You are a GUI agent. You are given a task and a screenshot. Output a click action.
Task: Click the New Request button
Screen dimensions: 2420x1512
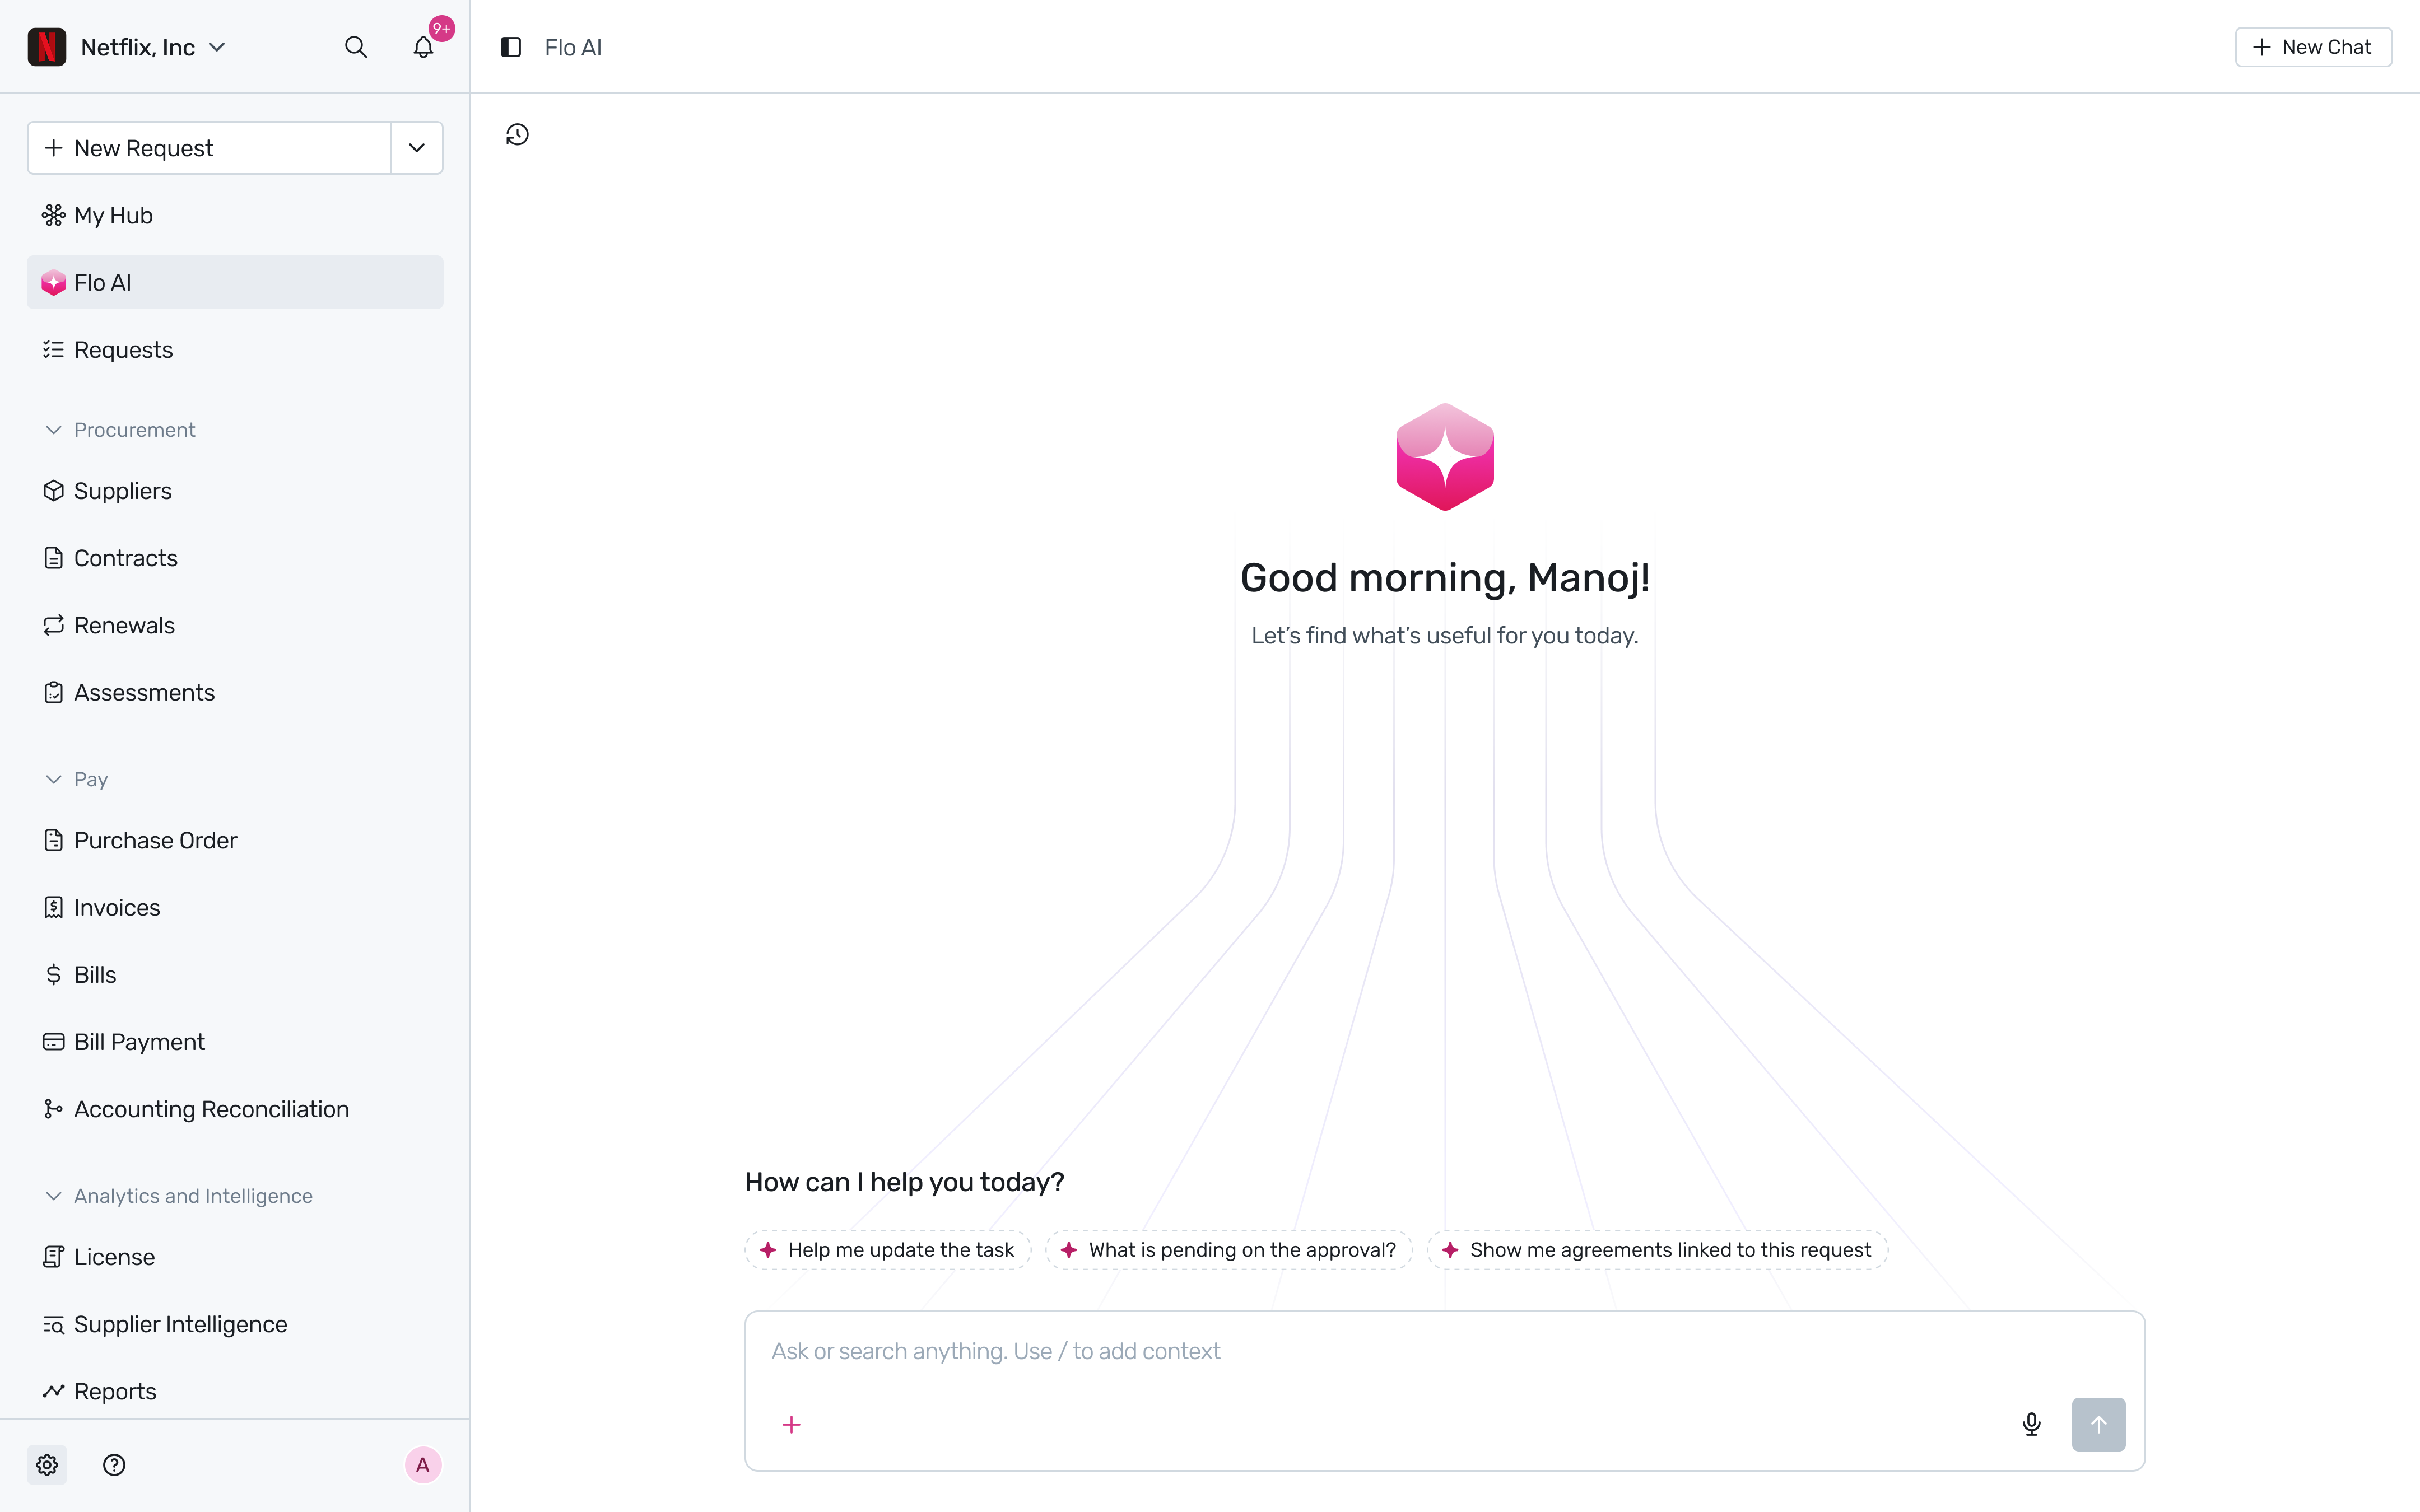[x=209, y=148]
